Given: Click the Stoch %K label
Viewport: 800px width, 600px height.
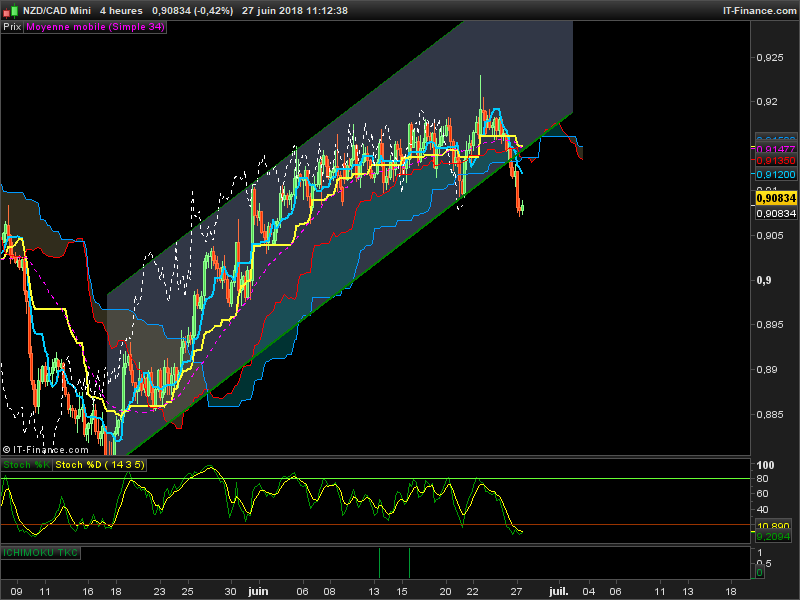Looking at the screenshot, I should (x=27, y=465).
